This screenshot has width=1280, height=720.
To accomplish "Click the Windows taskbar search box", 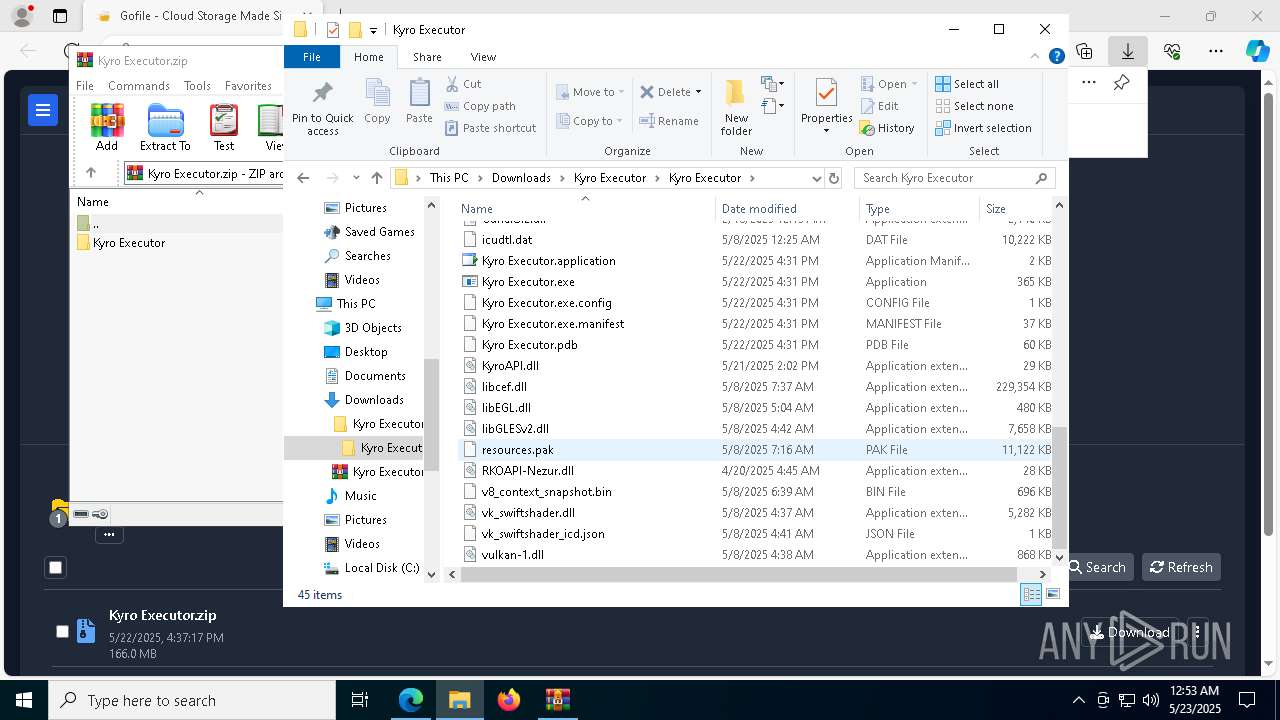I will (192, 700).
